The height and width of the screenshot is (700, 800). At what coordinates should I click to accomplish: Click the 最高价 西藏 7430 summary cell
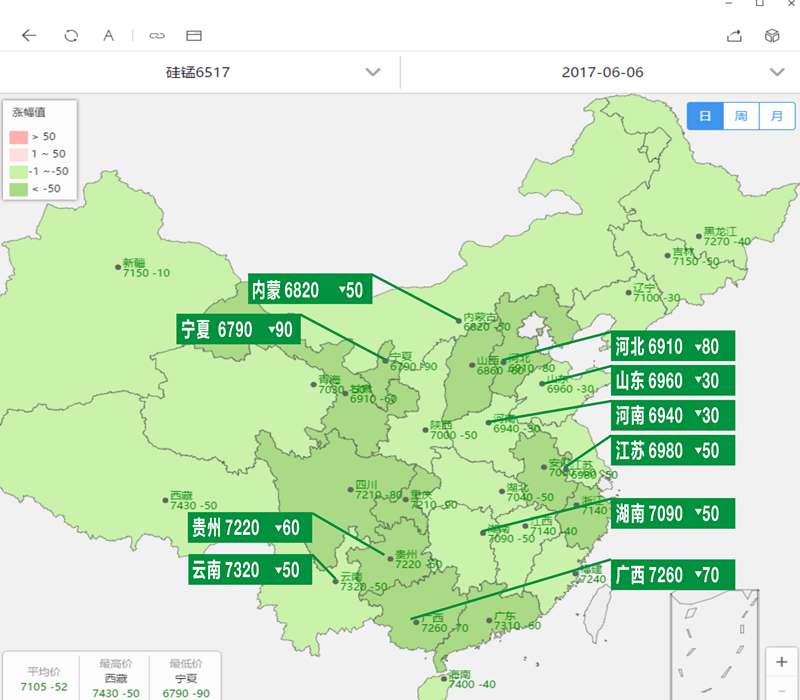(116, 679)
